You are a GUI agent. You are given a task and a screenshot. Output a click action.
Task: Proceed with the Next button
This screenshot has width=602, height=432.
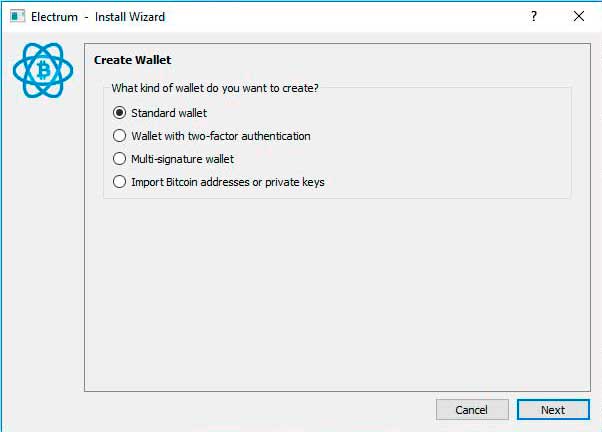pyautogui.click(x=553, y=410)
